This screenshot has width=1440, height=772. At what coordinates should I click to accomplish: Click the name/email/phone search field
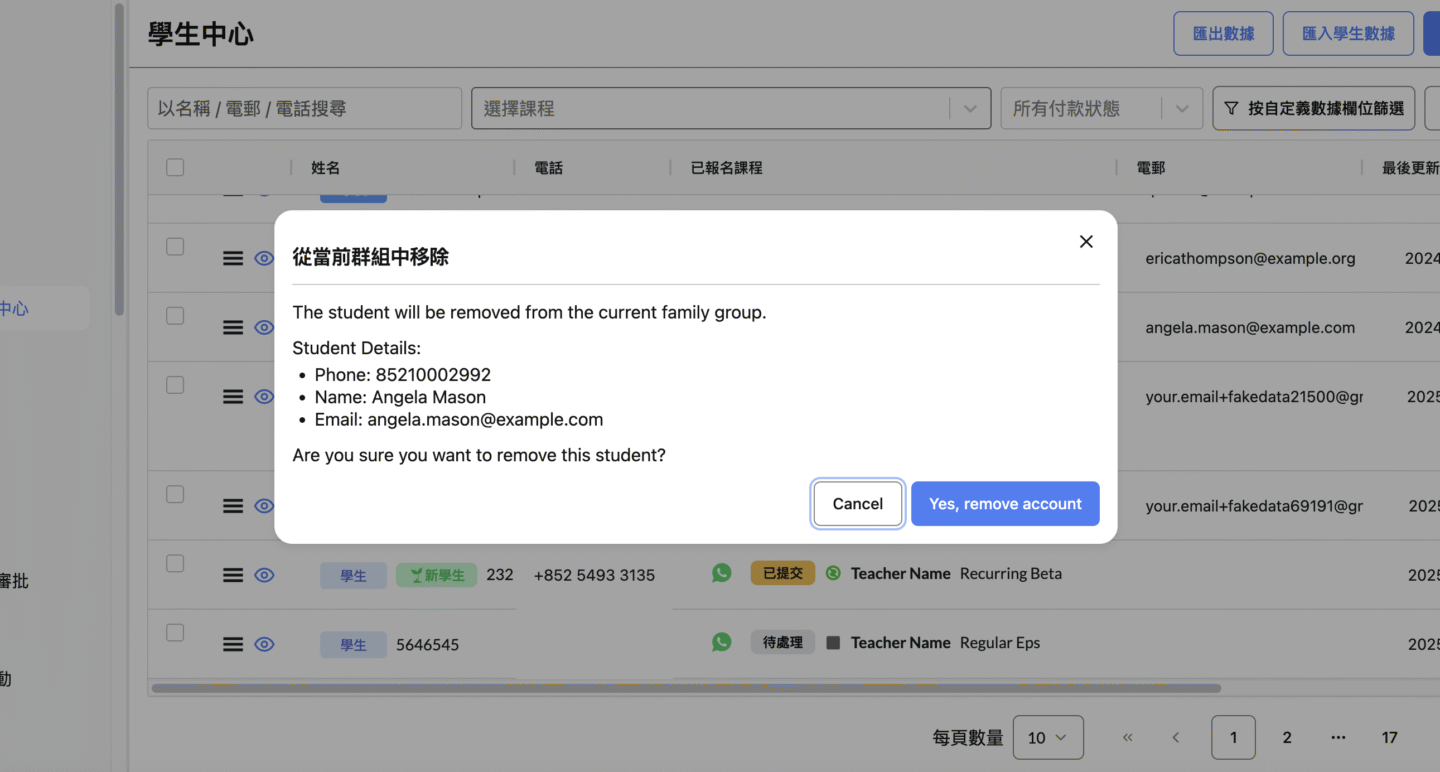304,108
